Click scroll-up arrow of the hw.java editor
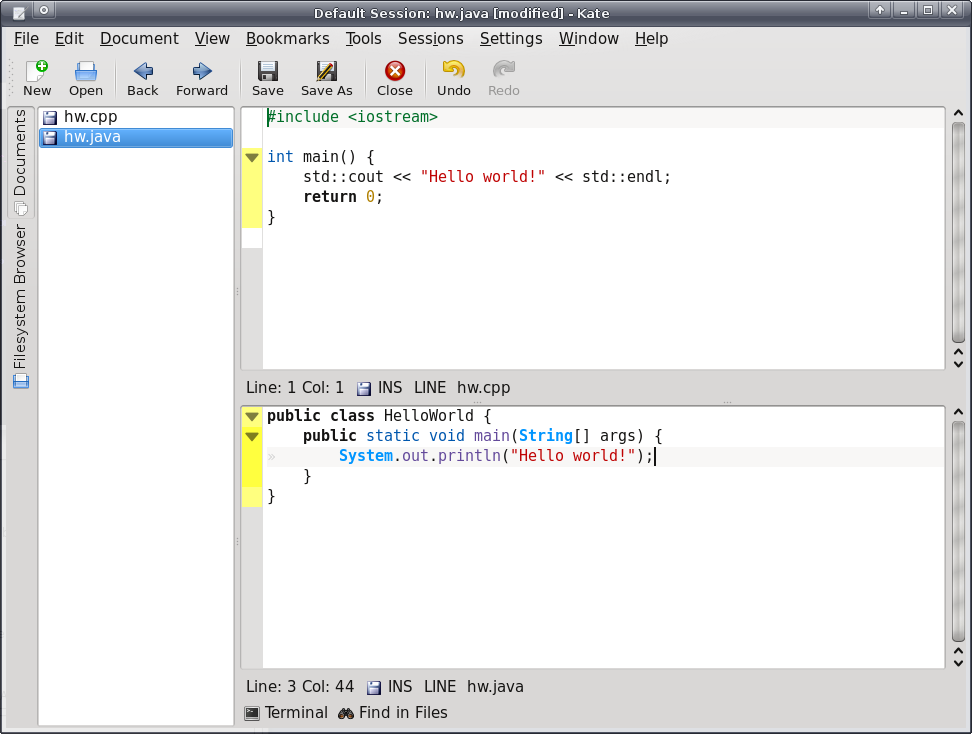This screenshot has height=734, width=972. [x=958, y=412]
